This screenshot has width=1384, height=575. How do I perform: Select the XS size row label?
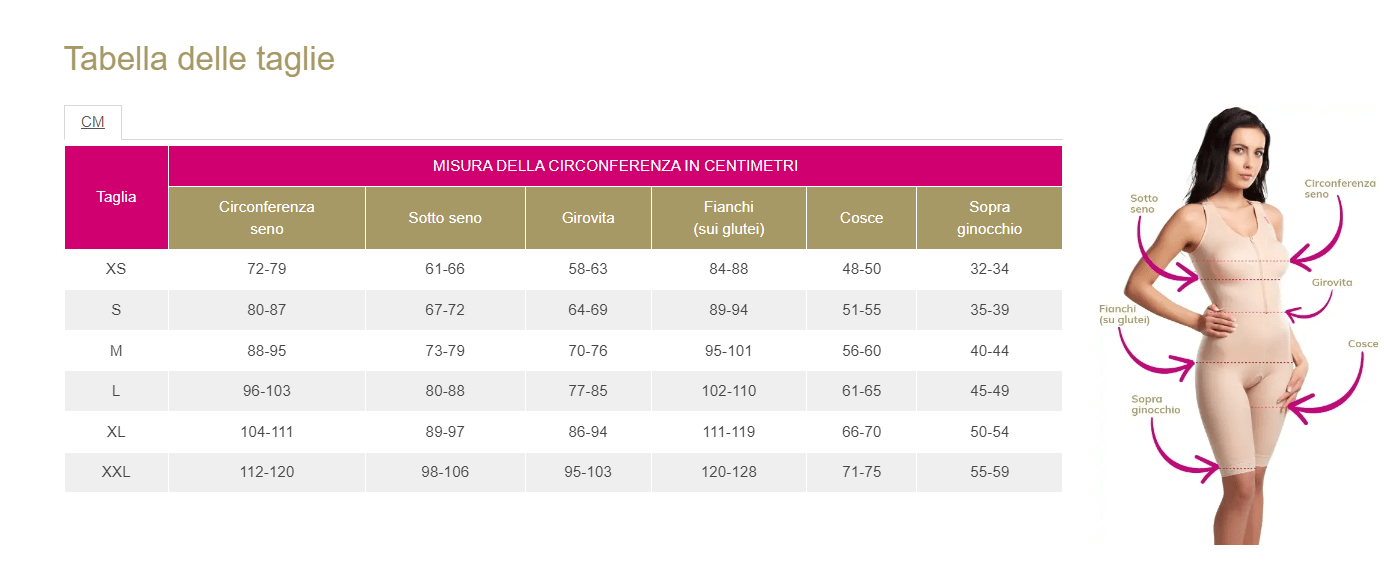tap(116, 269)
